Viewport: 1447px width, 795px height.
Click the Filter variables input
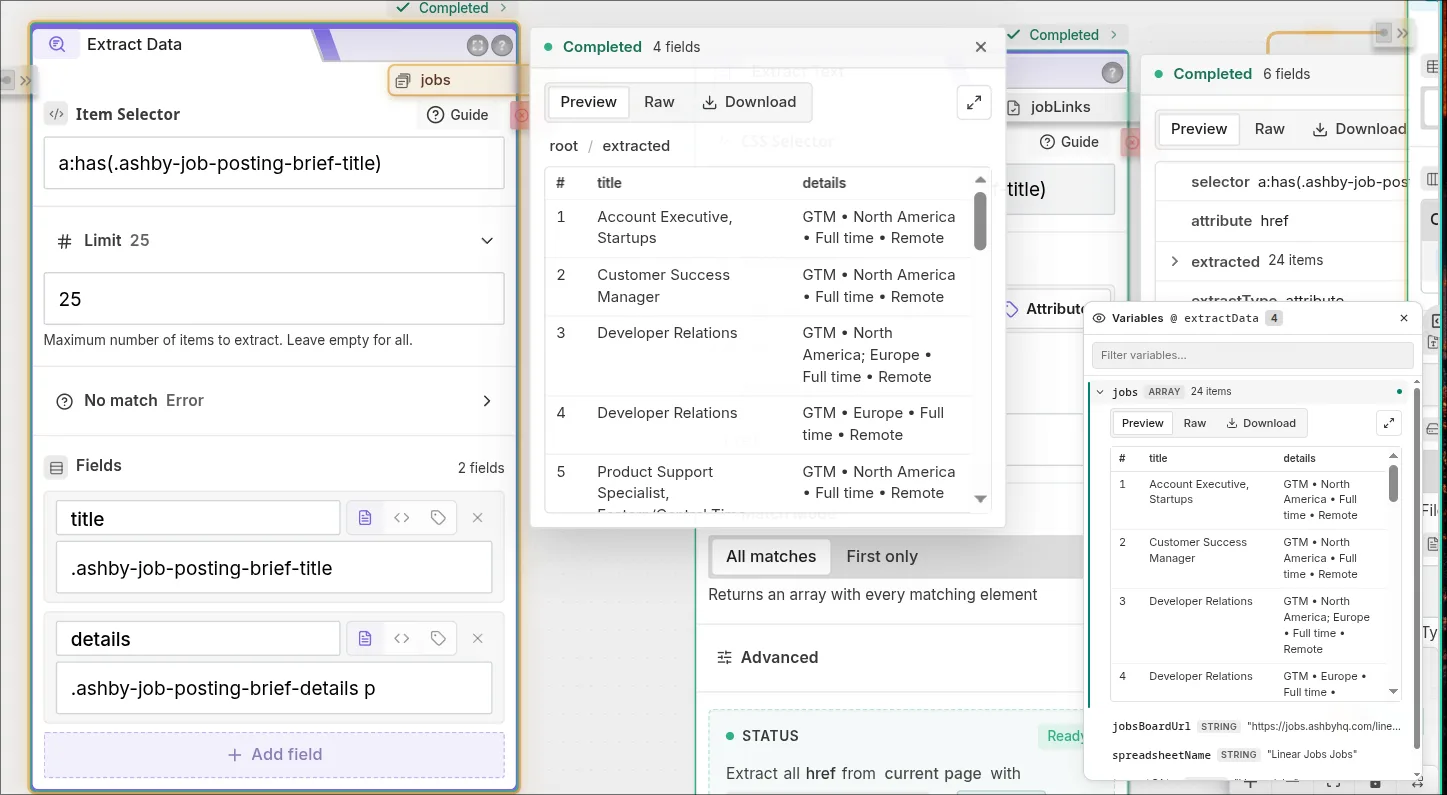(x=1252, y=355)
